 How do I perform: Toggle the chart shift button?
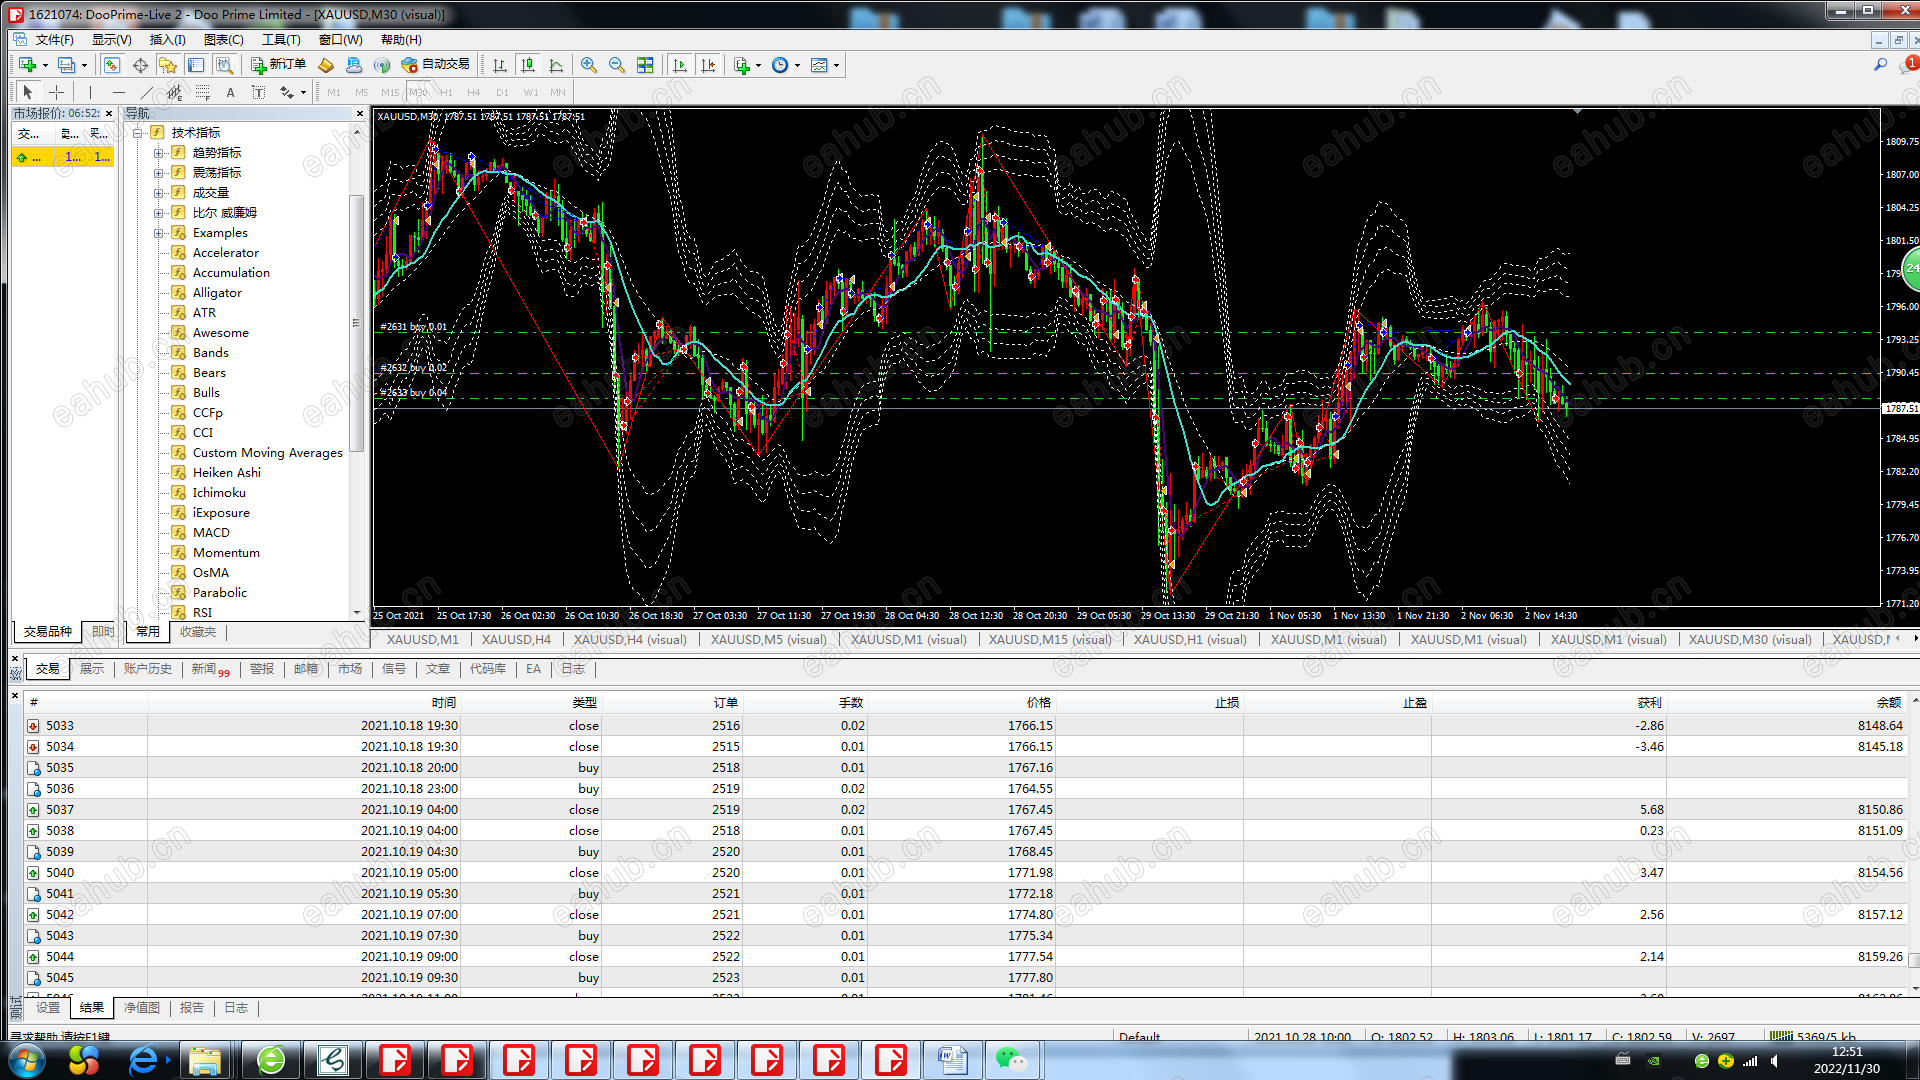point(708,65)
